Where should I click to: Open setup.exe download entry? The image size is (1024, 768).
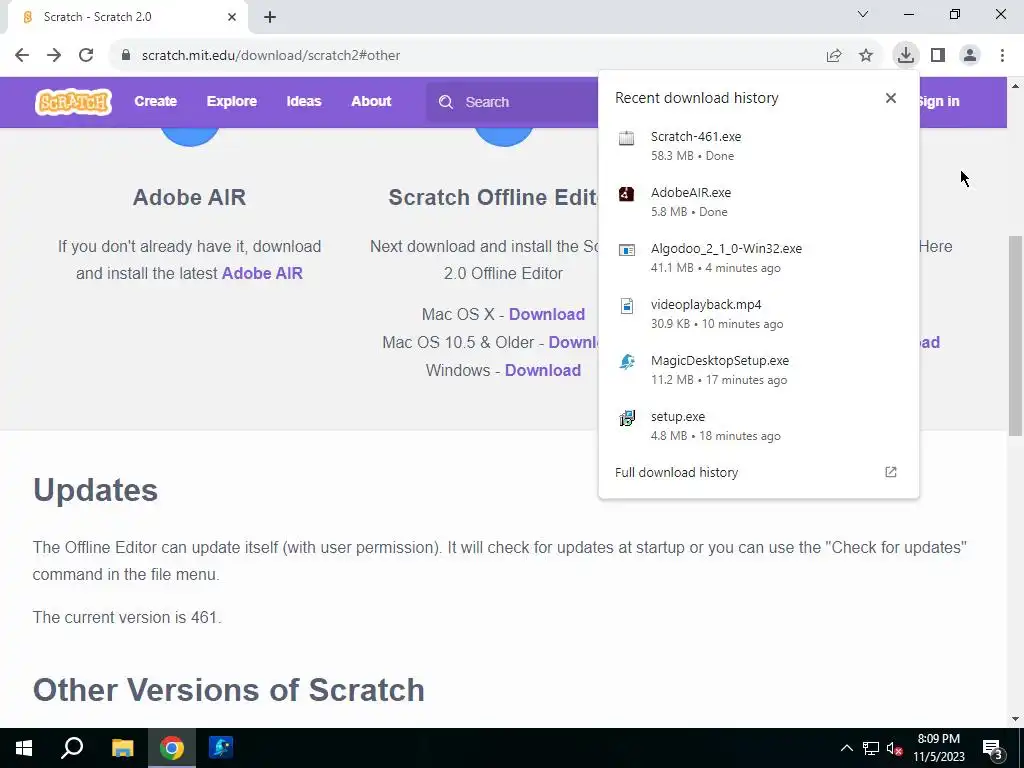tap(758, 426)
